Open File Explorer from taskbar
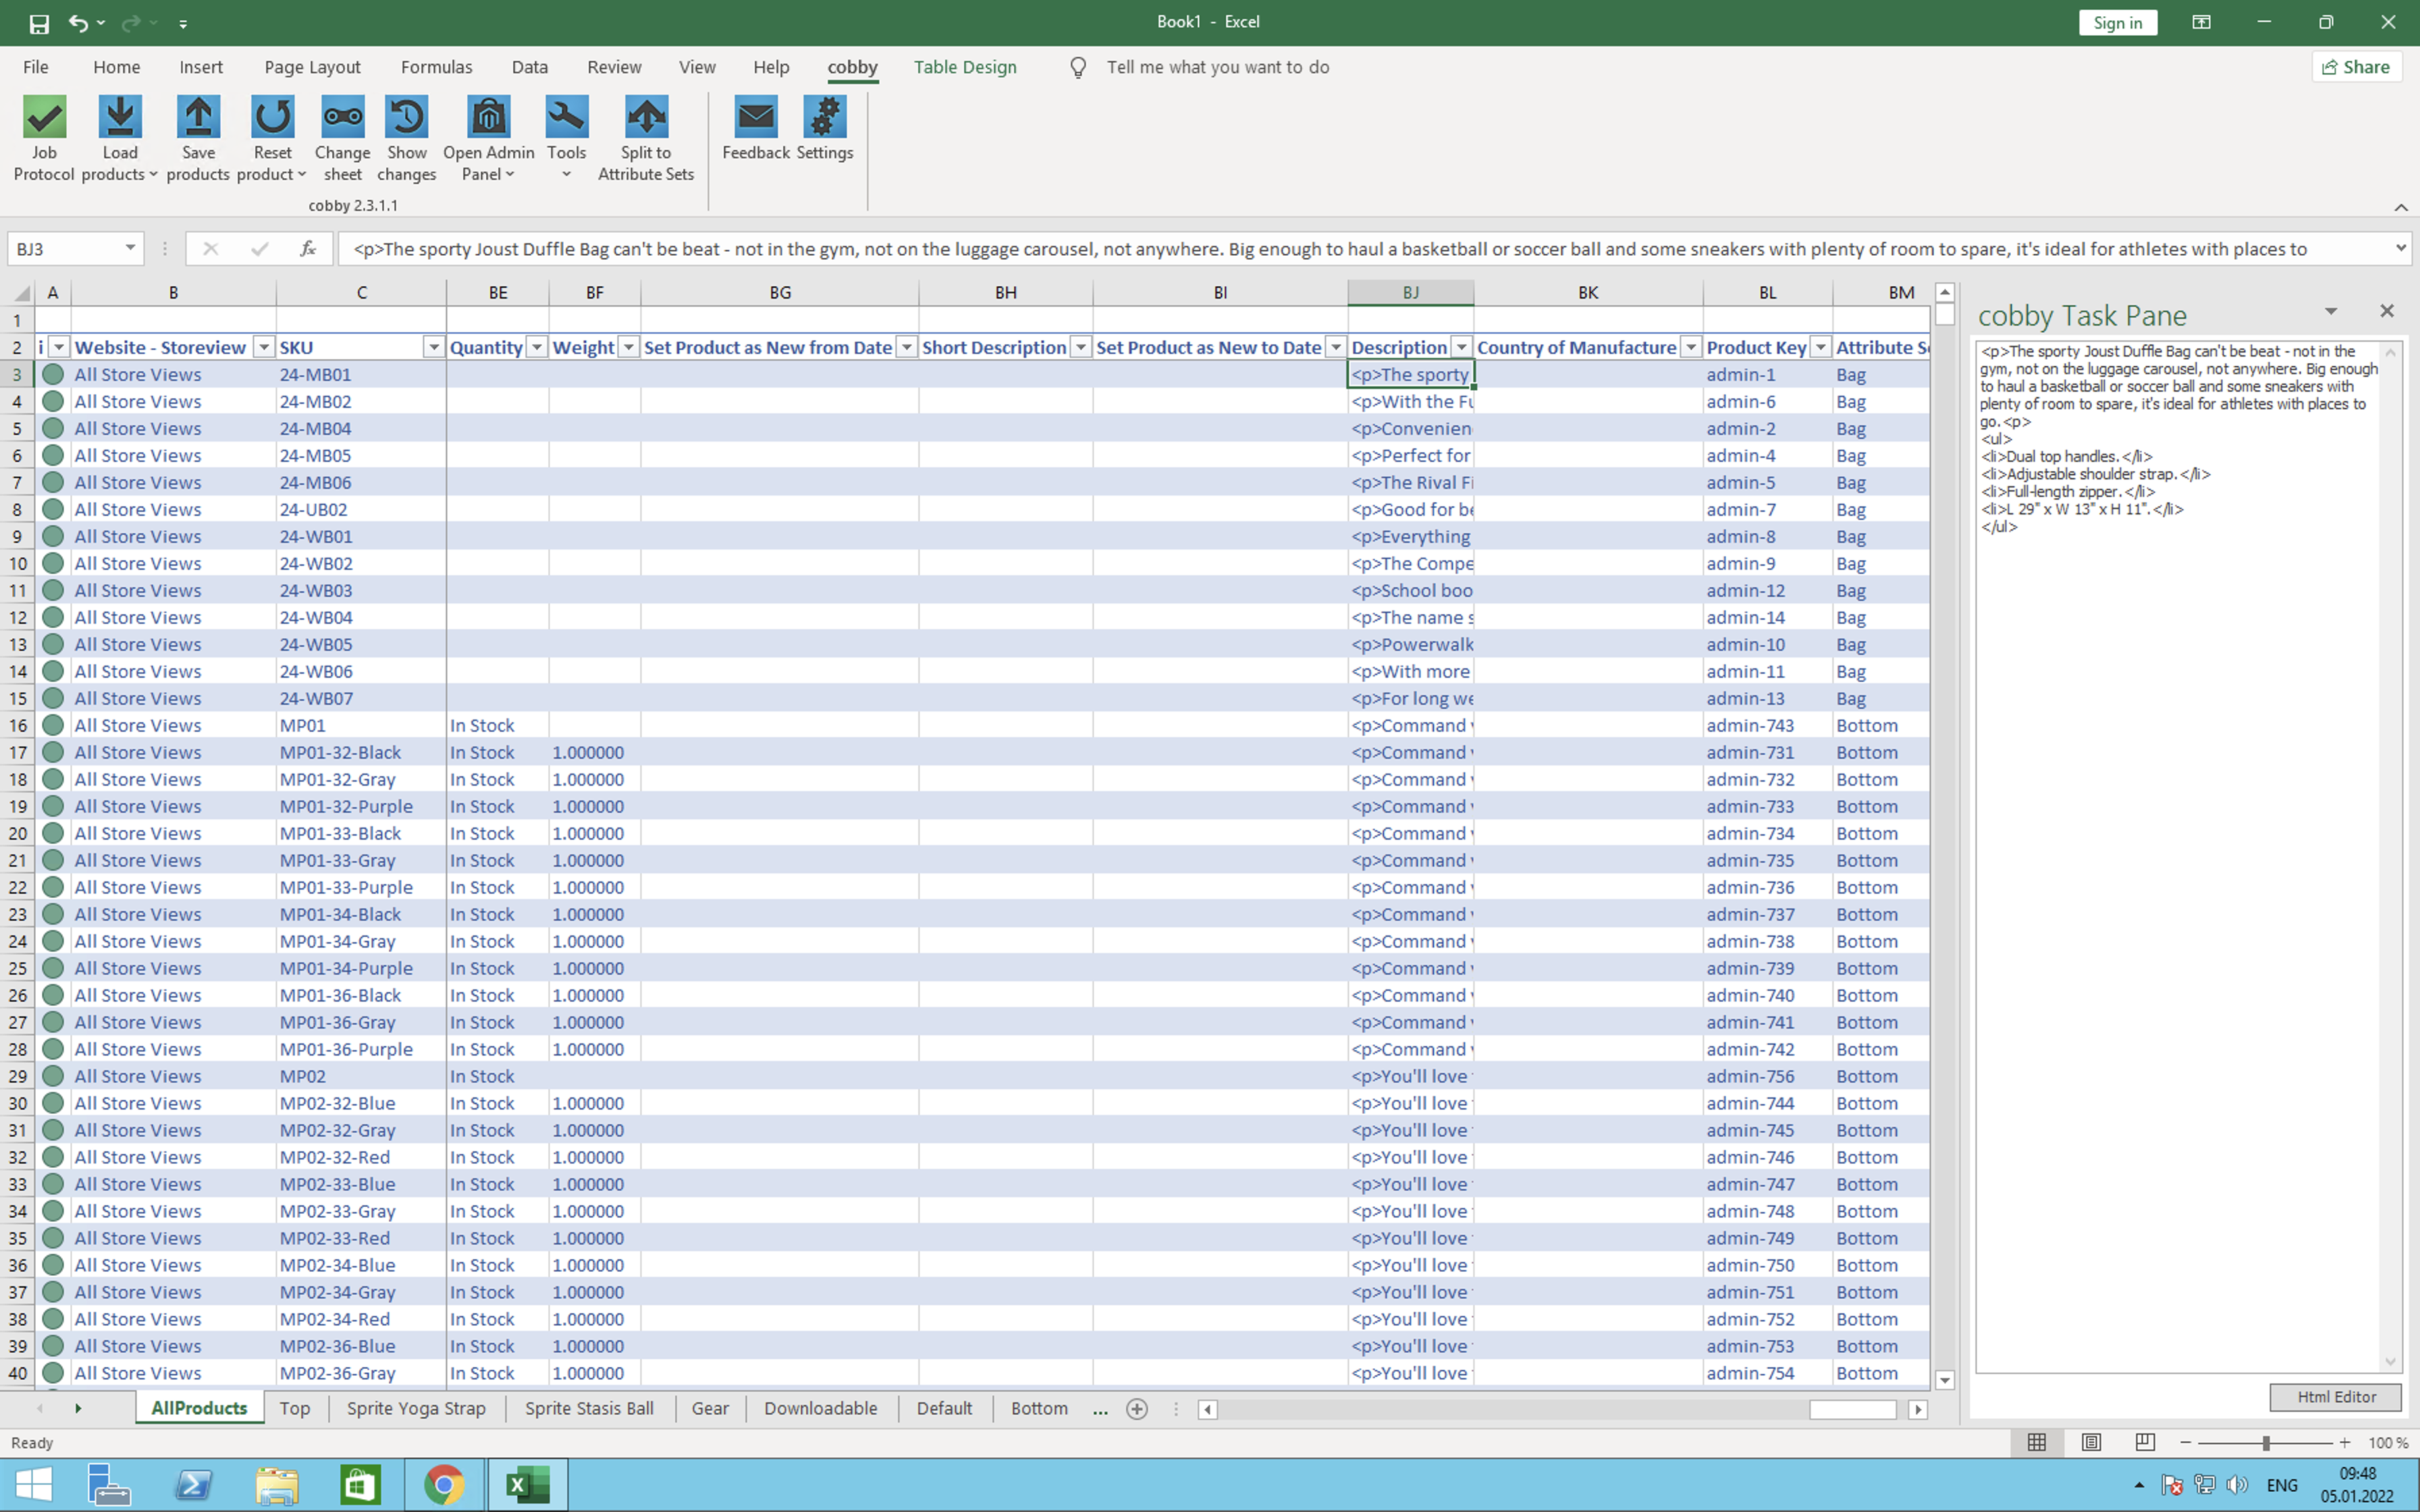This screenshot has height=1512, width=2420. [x=277, y=1484]
